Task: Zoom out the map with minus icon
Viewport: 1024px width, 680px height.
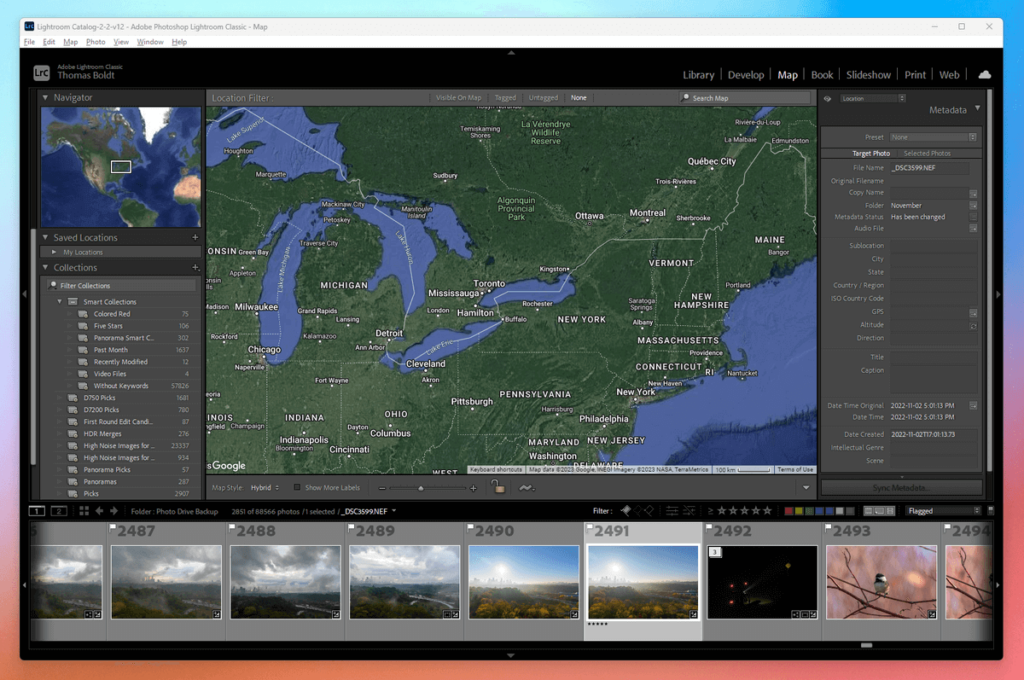Action: point(382,489)
